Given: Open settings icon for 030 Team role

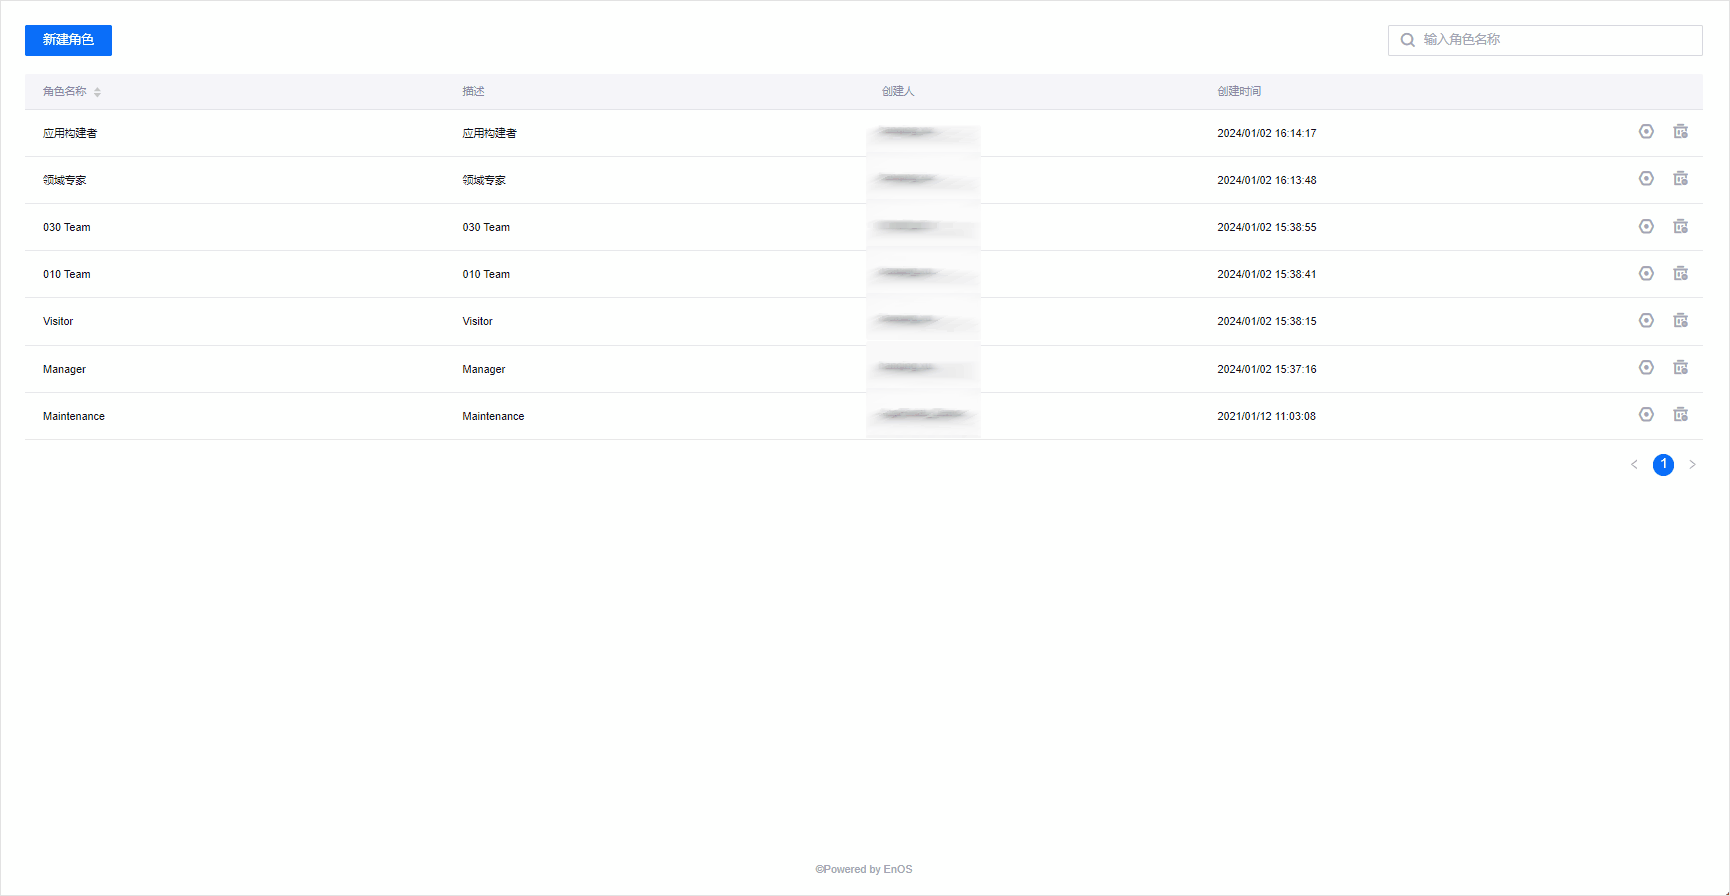Looking at the screenshot, I should (1646, 227).
